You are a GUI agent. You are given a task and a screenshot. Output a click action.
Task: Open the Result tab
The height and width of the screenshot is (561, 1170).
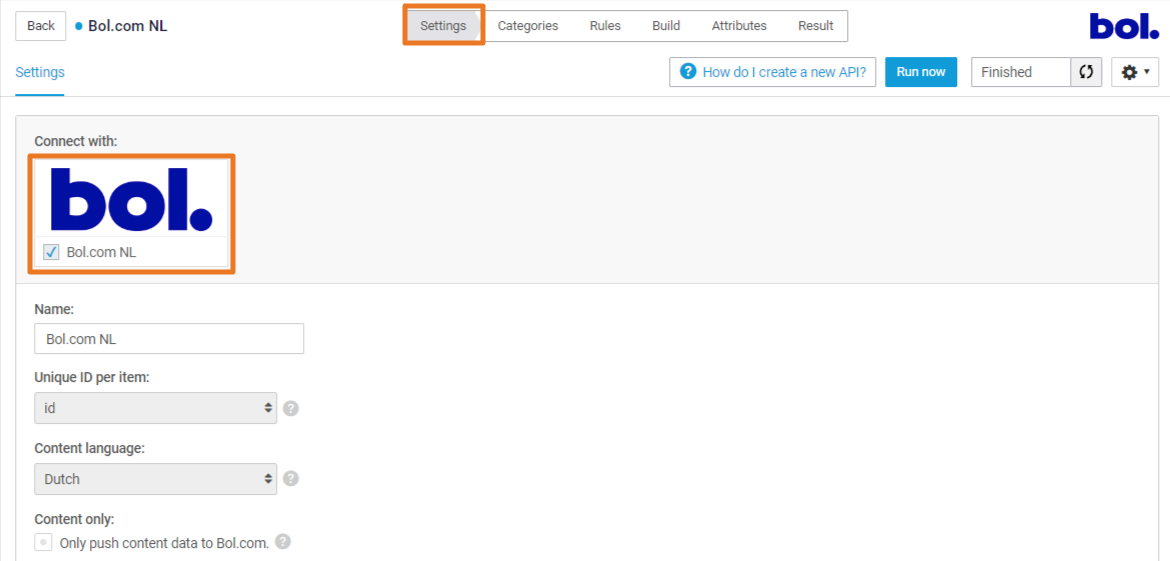(x=816, y=26)
